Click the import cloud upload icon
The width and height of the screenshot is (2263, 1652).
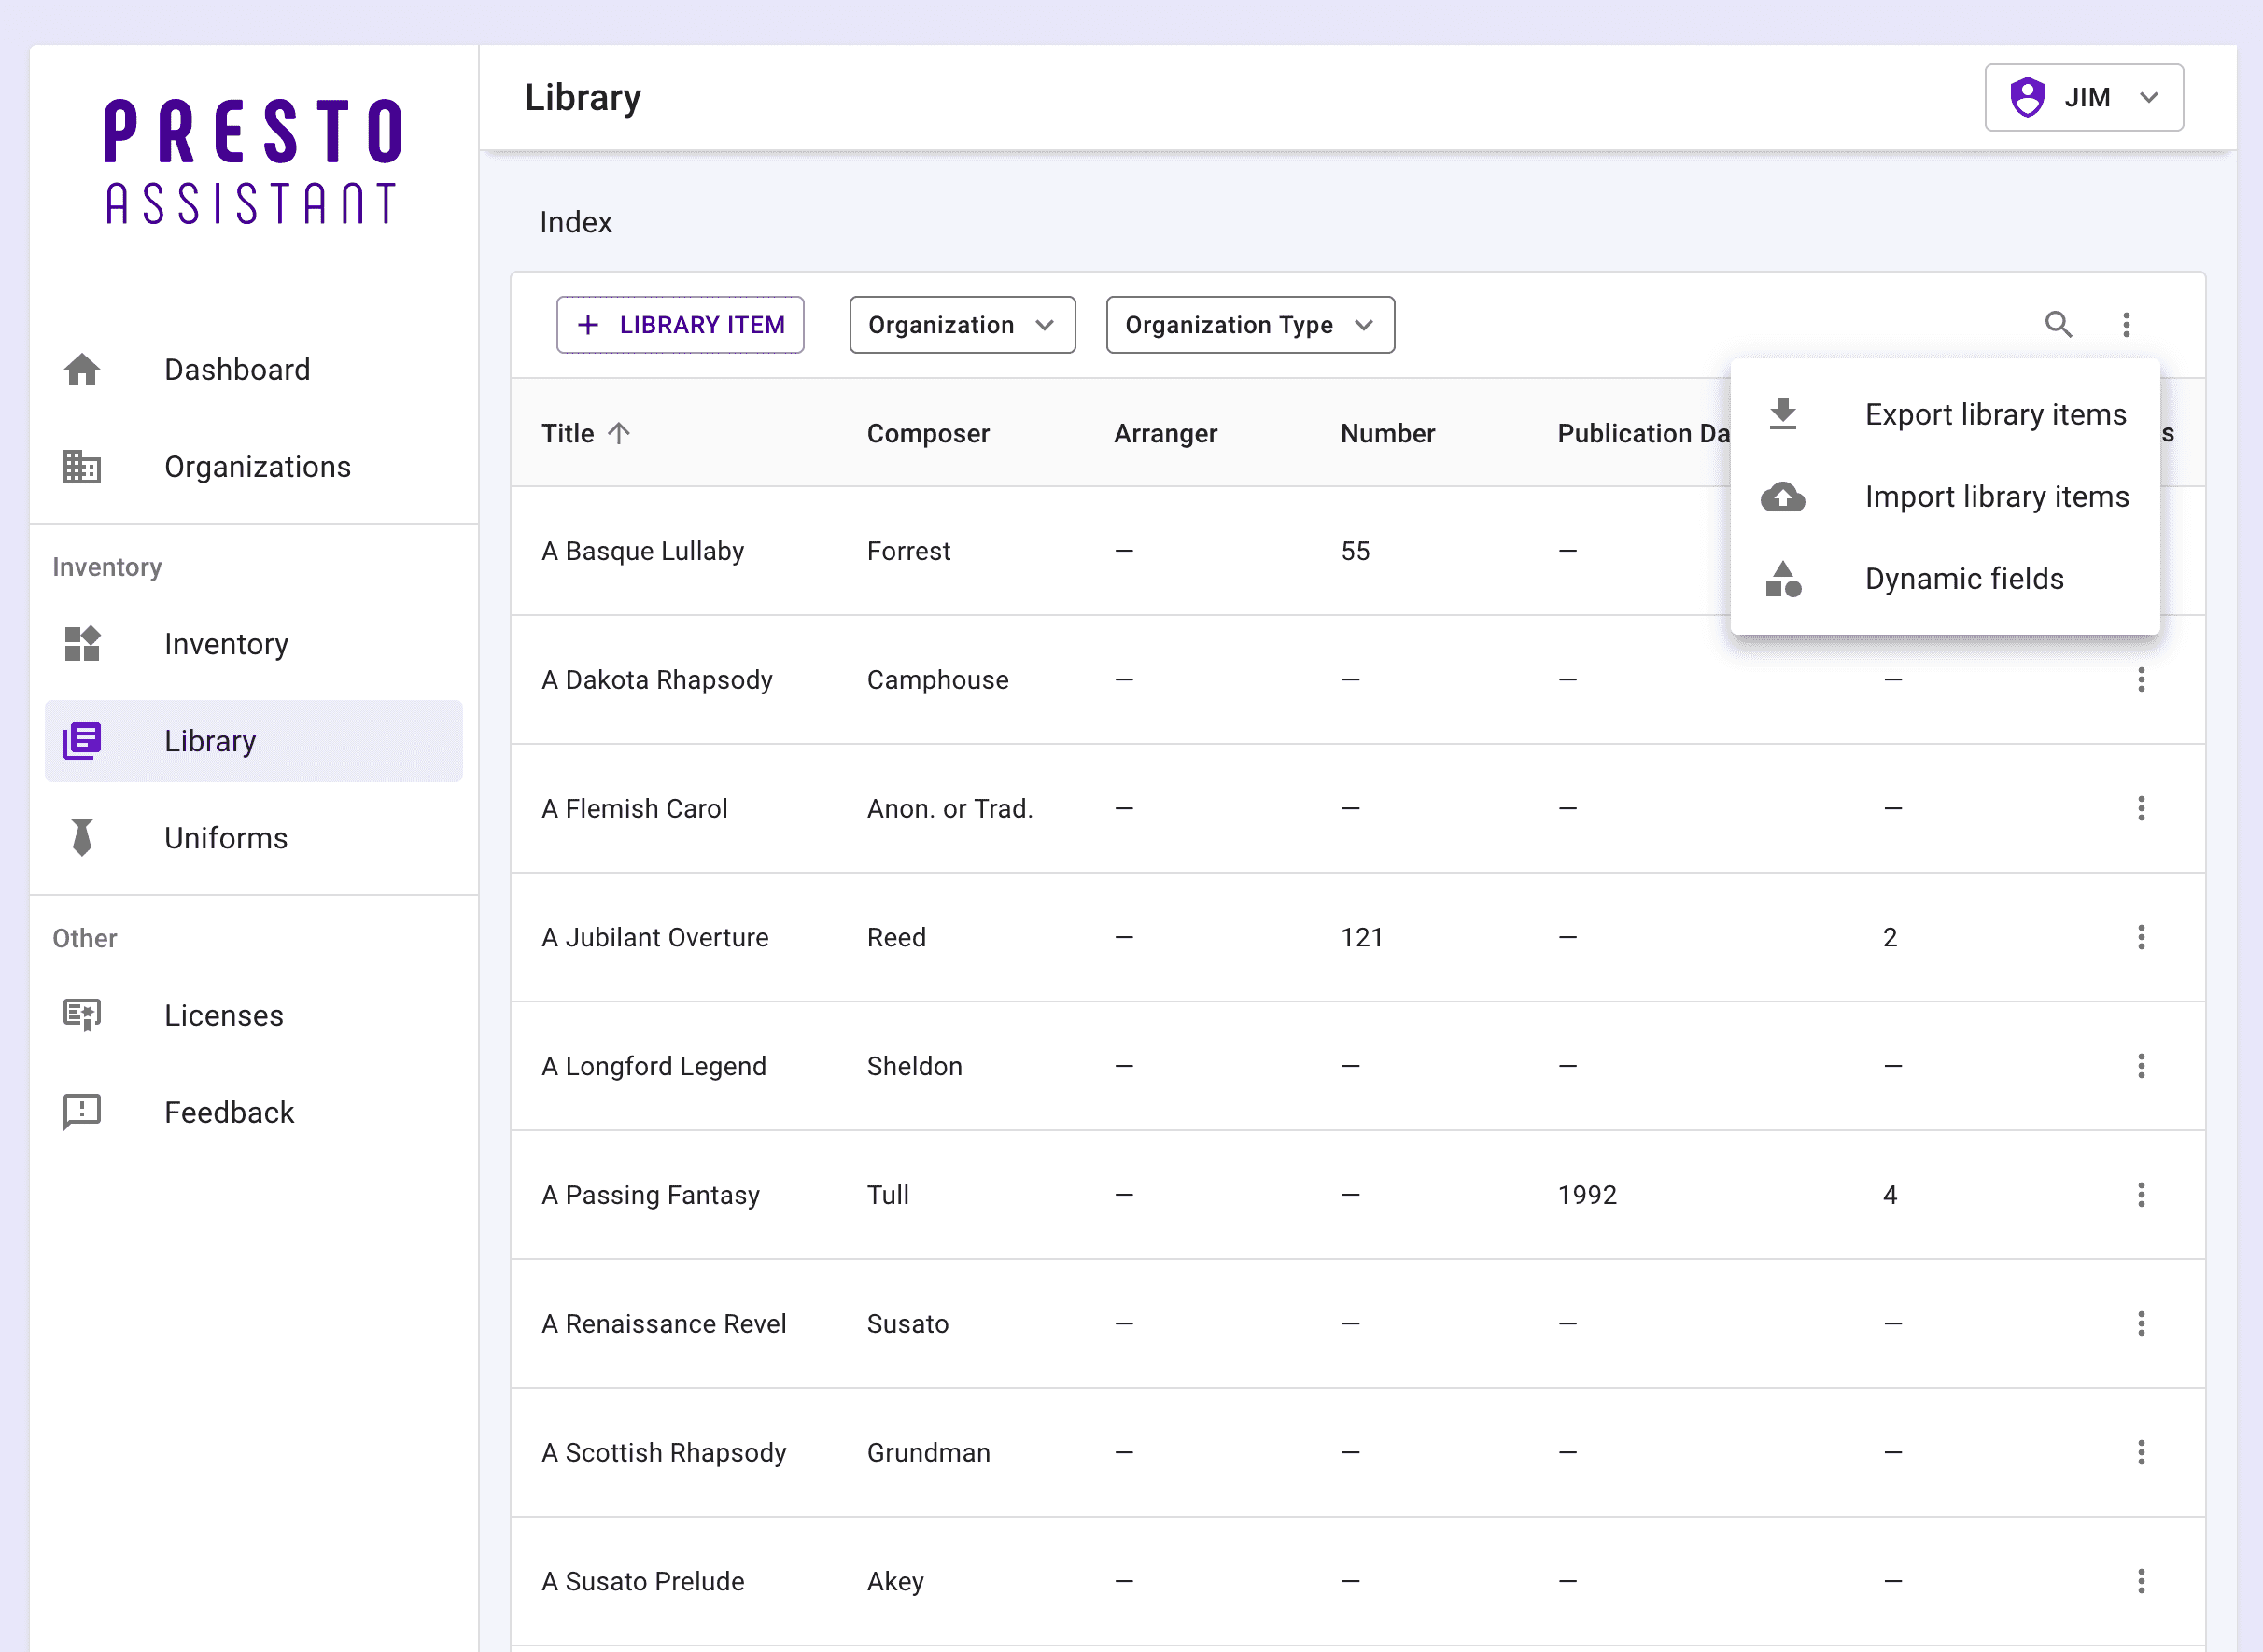pos(1783,496)
